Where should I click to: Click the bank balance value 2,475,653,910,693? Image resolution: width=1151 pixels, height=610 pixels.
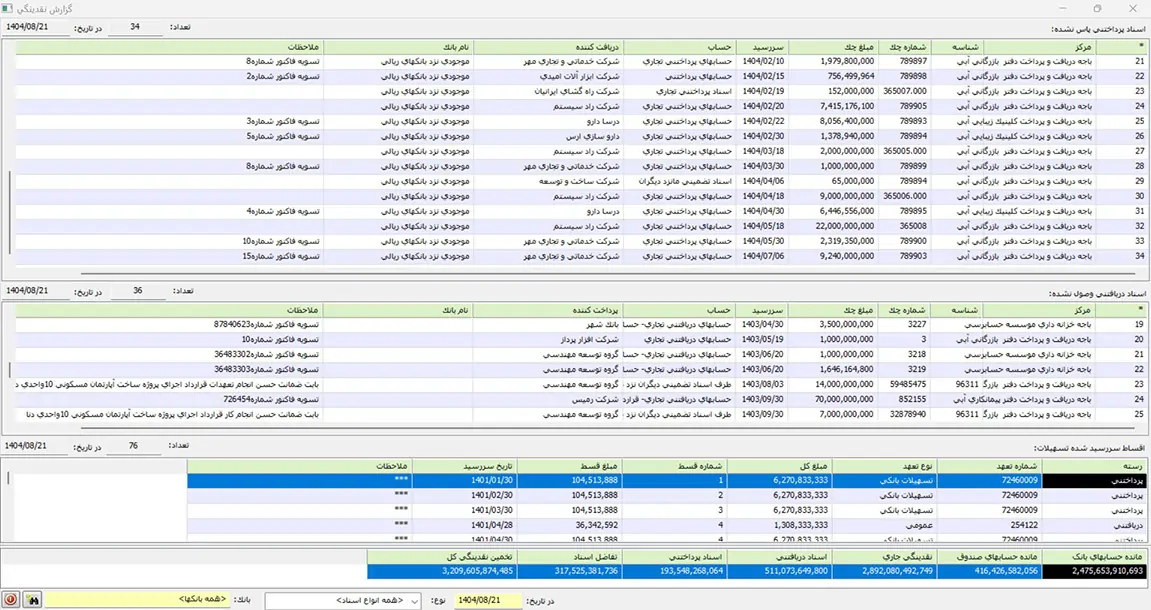pyautogui.click(x=1096, y=571)
